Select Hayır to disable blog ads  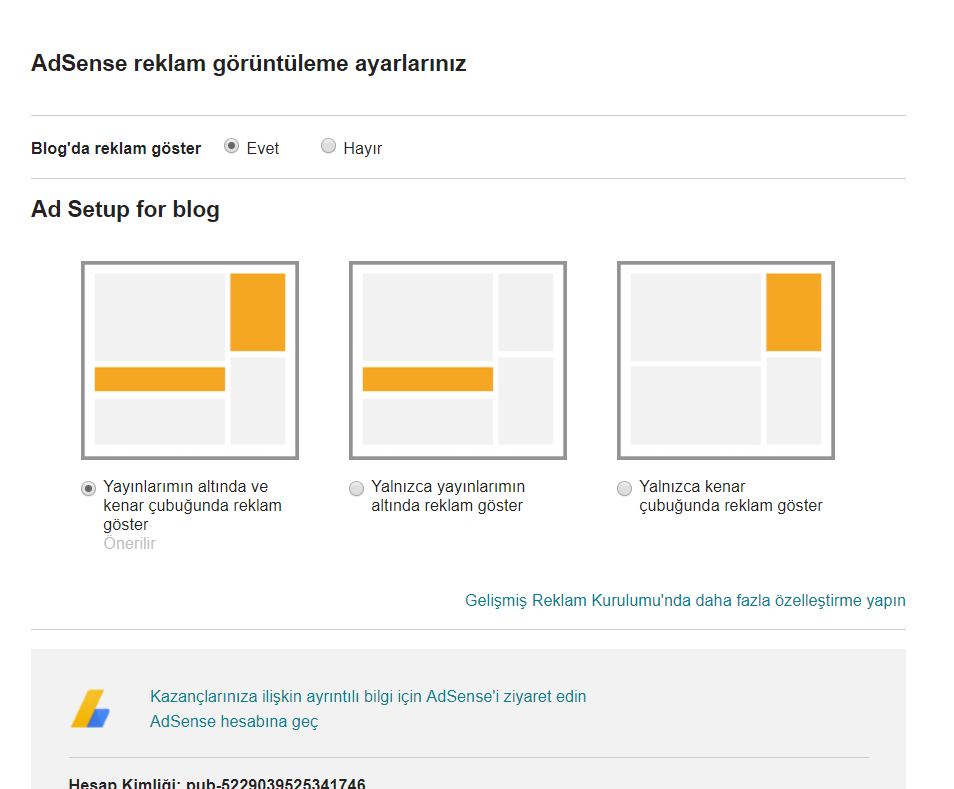point(329,146)
